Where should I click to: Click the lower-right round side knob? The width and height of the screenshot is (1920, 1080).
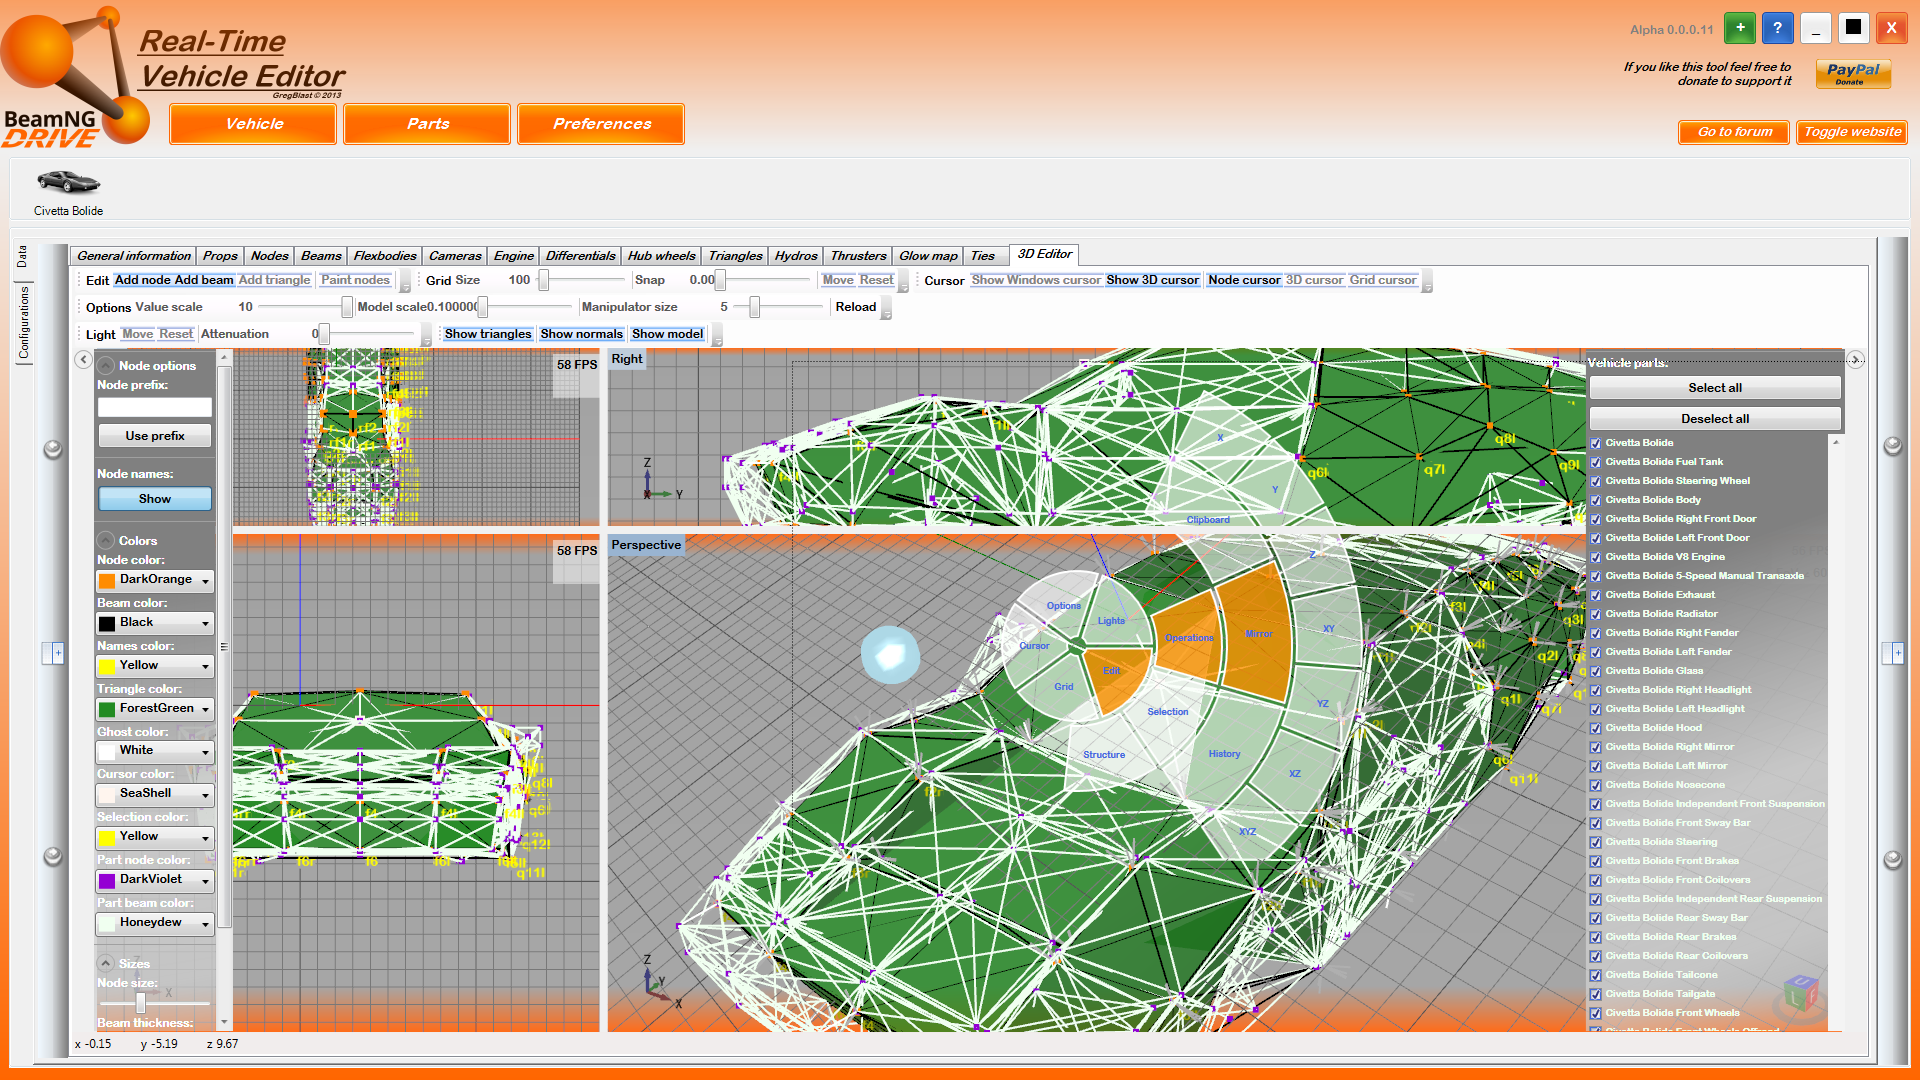coord(1893,859)
